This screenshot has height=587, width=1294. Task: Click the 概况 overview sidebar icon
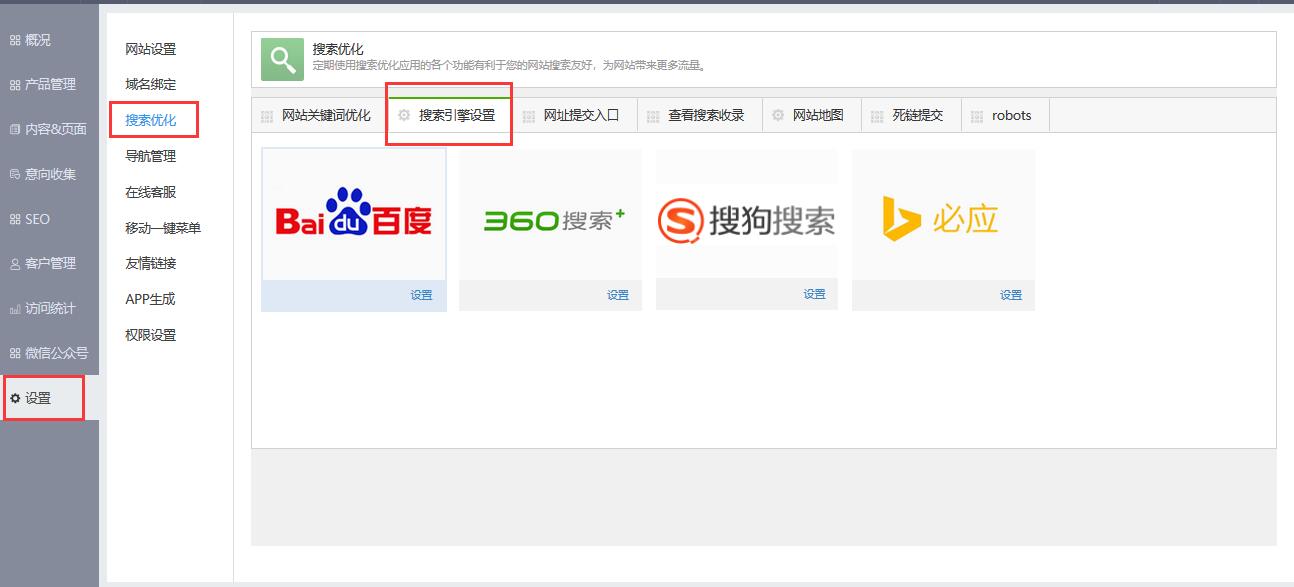click(15, 41)
